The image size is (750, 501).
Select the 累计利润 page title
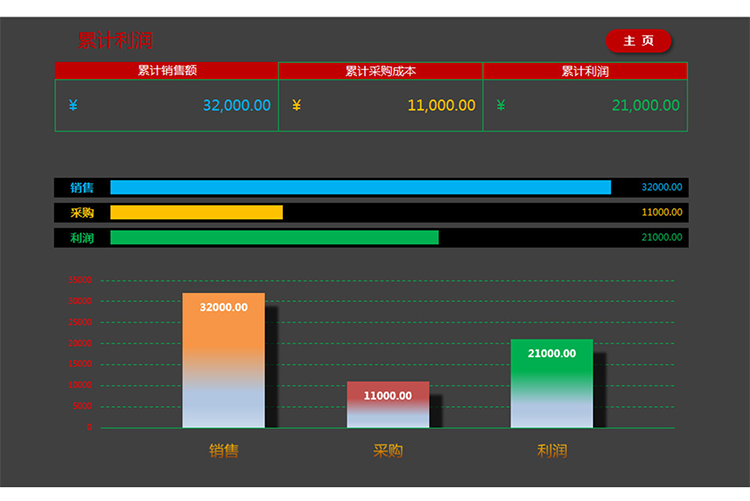pos(115,41)
